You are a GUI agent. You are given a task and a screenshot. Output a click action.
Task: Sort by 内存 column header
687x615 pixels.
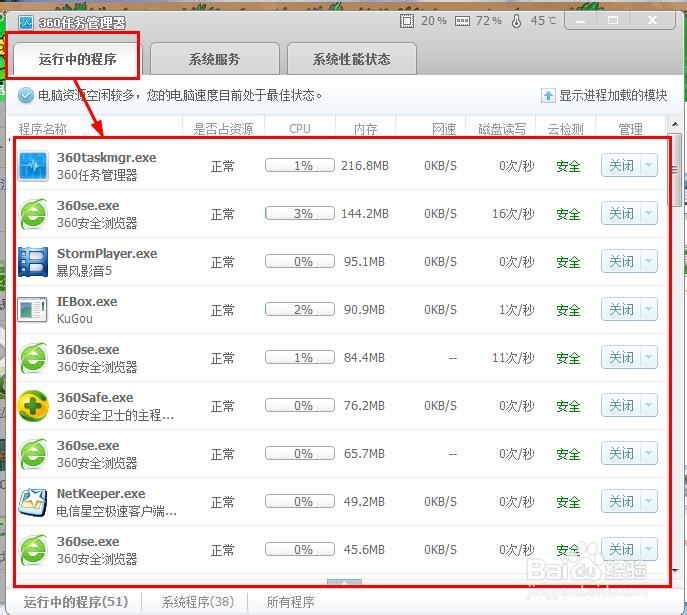pyautogui.click(x=365, y=129)
